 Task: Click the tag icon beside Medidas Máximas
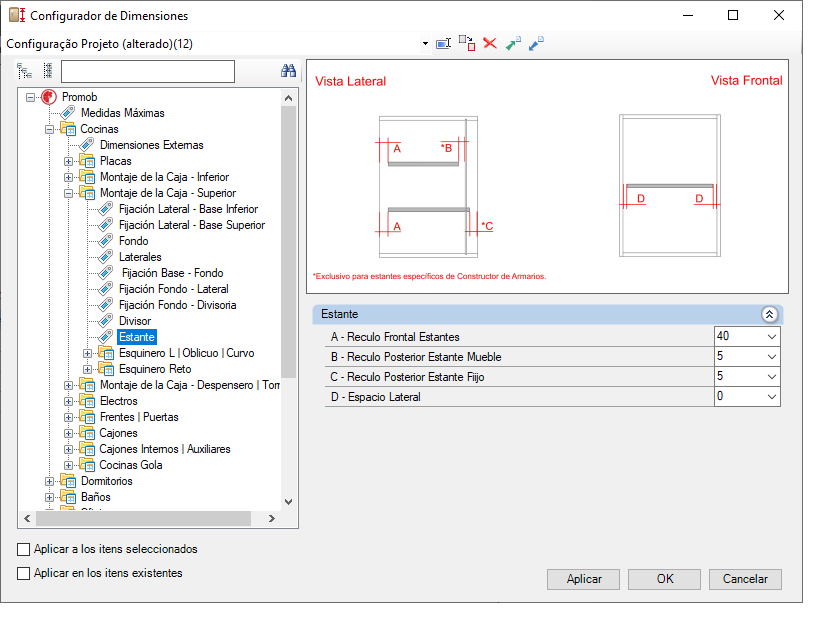(68, 113)
